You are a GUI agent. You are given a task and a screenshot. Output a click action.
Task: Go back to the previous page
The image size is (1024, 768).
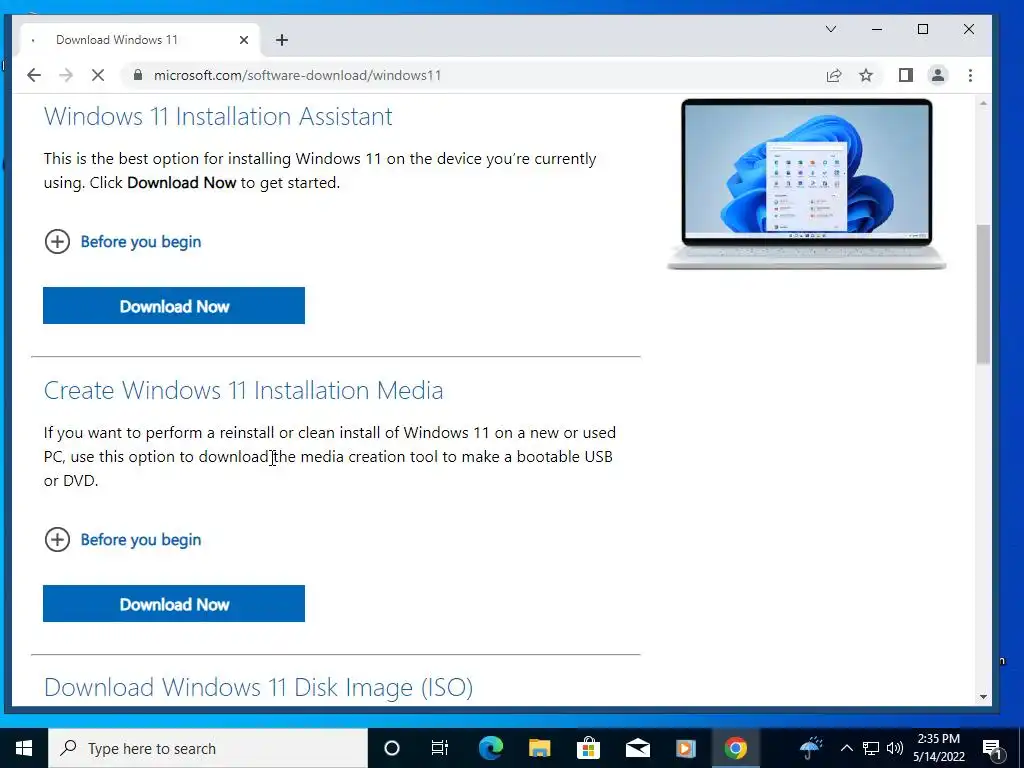[x=34, y=75]
